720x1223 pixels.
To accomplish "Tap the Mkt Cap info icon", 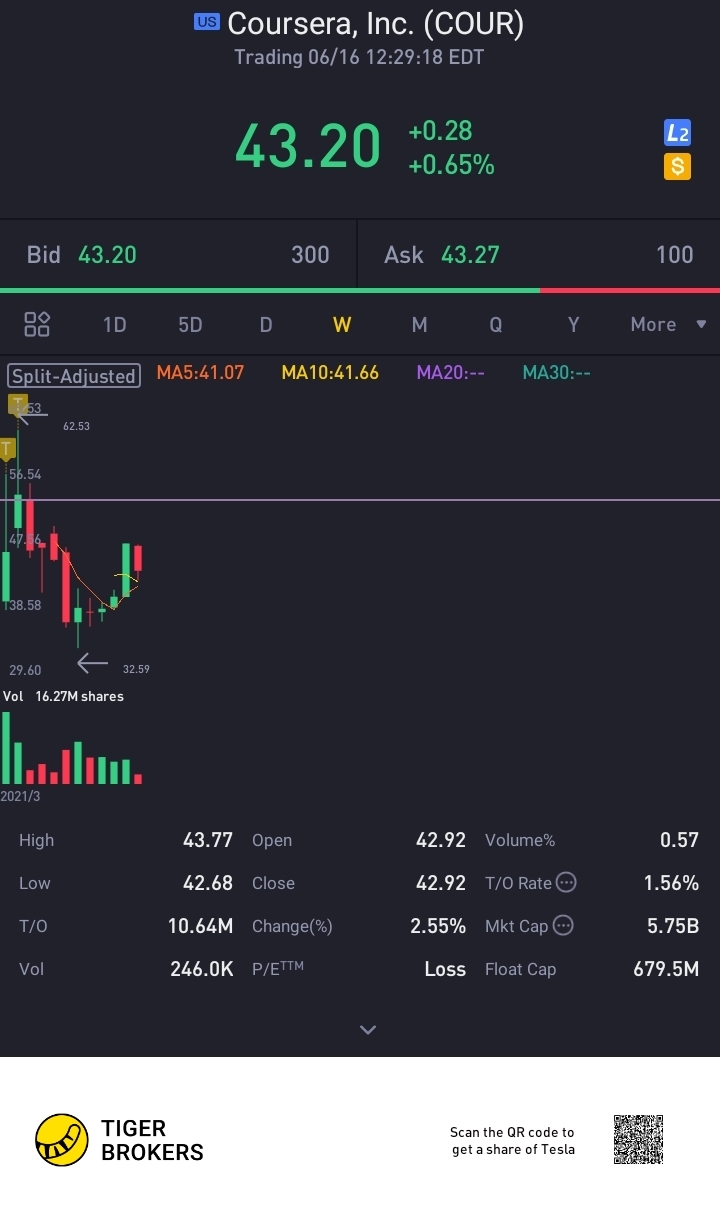I will [x=563, y=926].
